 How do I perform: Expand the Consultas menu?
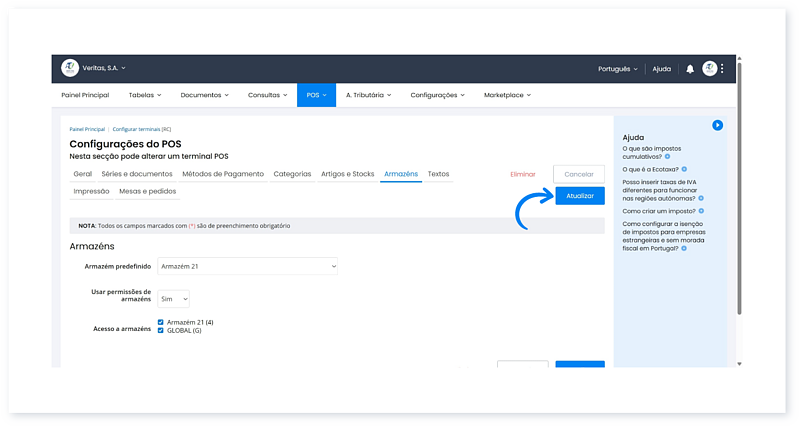point(267,95)
